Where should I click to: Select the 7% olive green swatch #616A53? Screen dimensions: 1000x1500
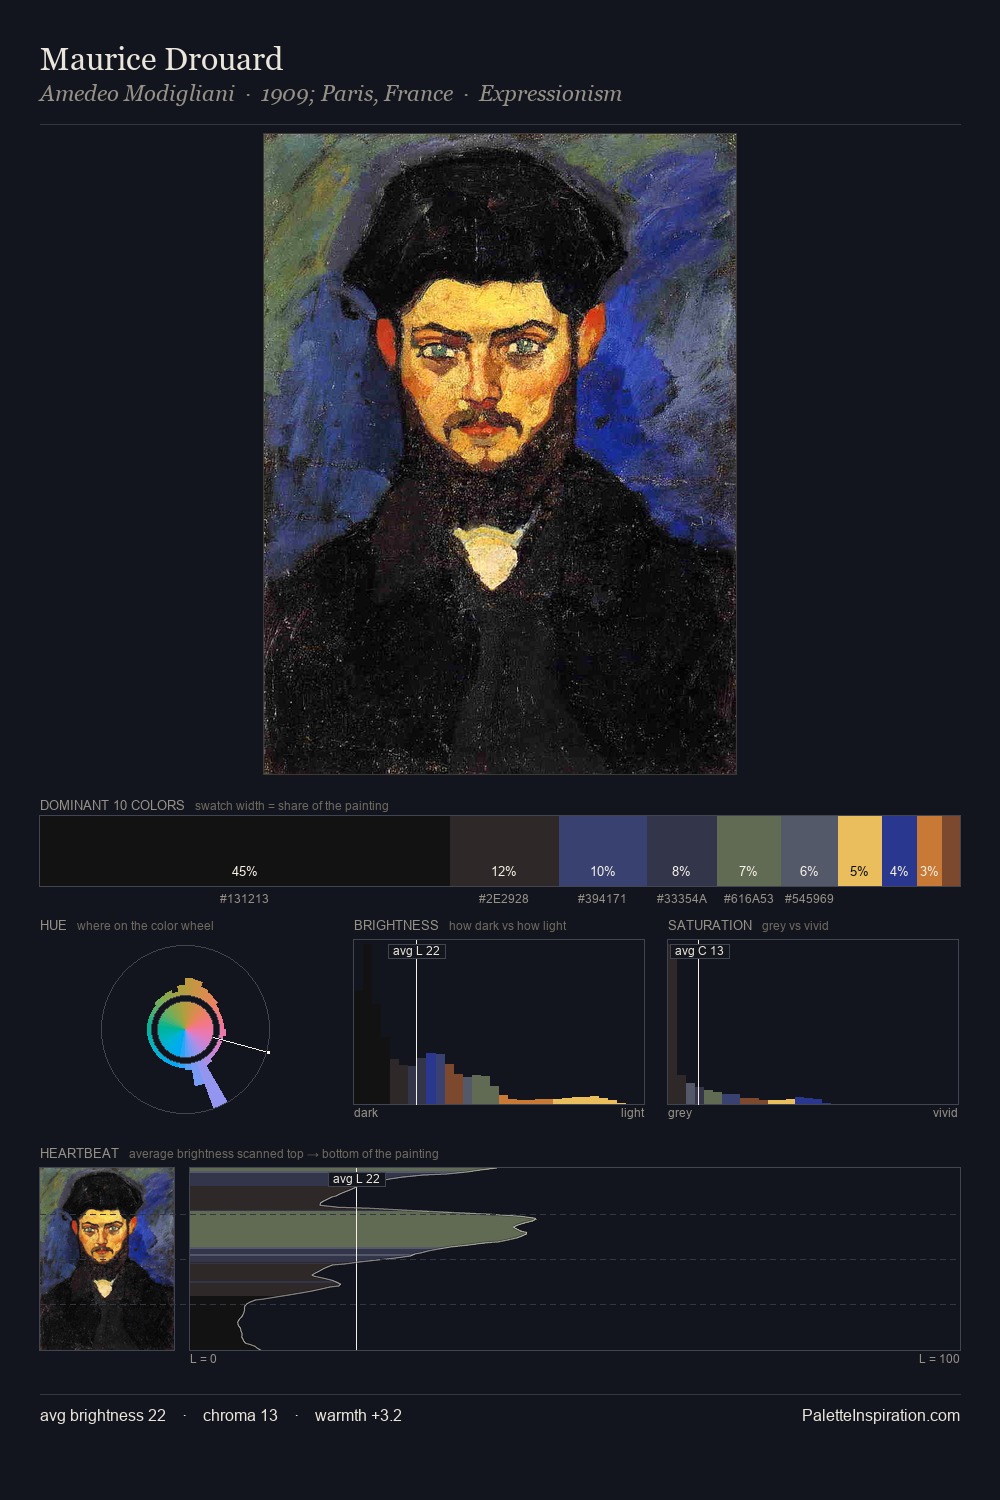(749, 851)
